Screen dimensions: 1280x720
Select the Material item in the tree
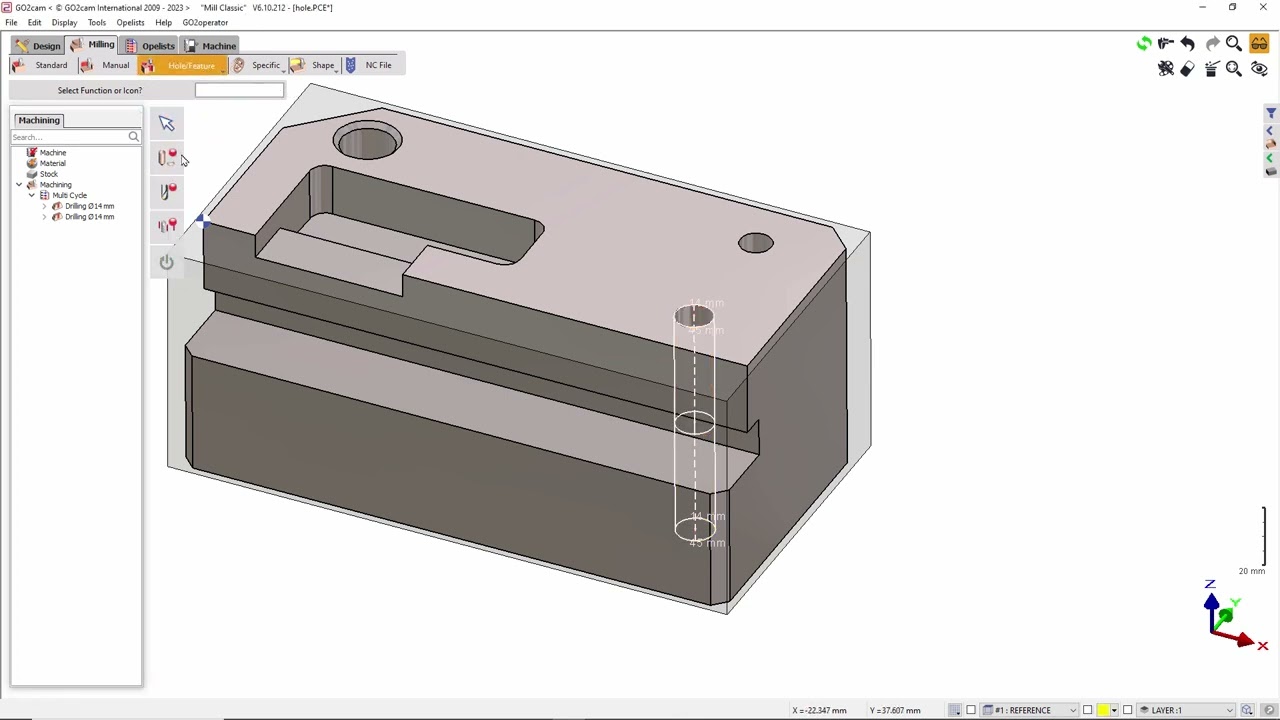click(53, 164)
